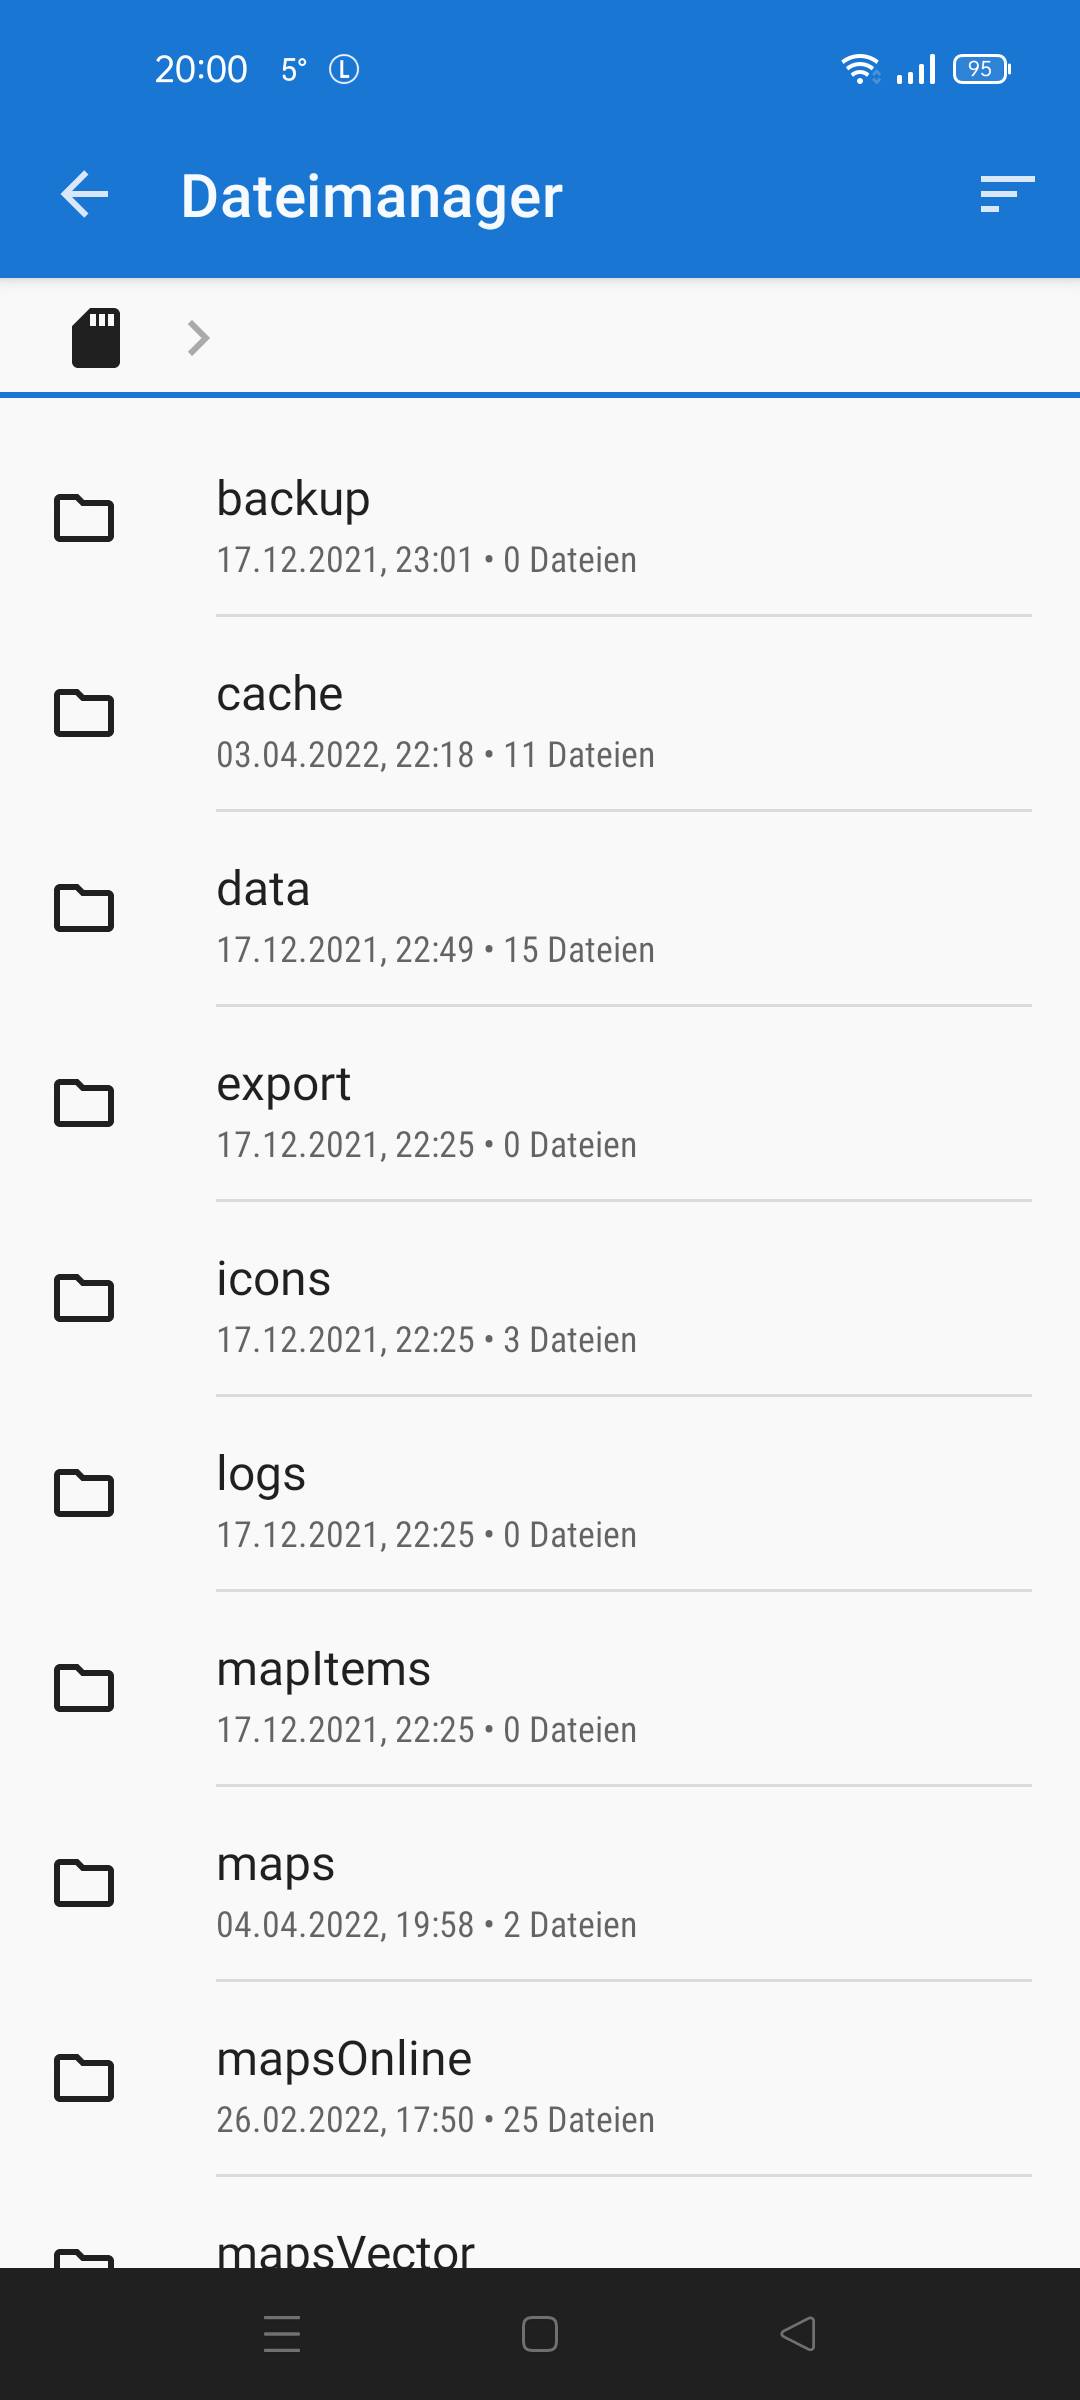Viewport: 1080px width, 2400px height.
Task: Tap the export folder icon
Action: [x=84, y=1103]
